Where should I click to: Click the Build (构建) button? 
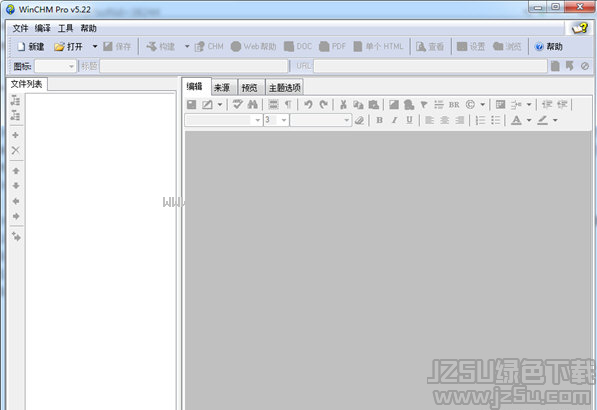pos(161,46)
